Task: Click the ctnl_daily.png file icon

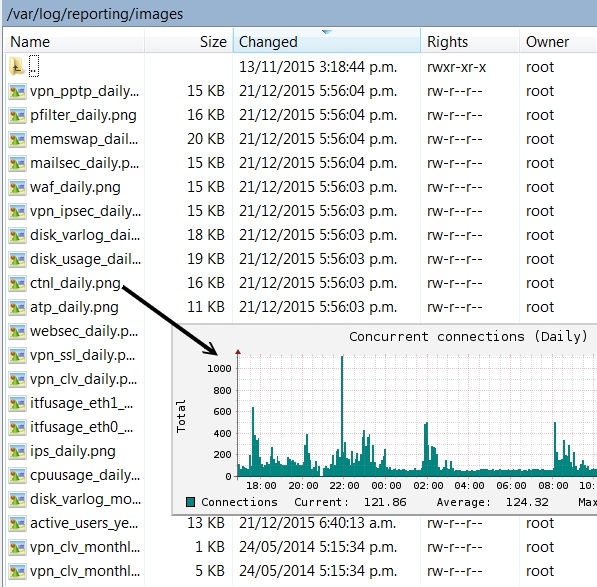Action: (x=18, y=283)
